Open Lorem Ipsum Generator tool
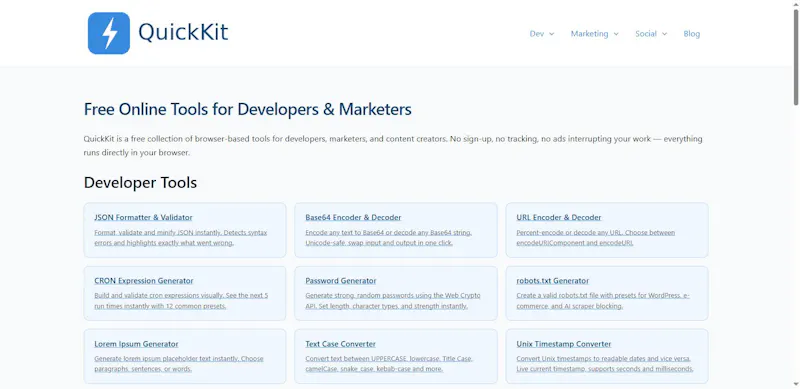 point(136,344)
